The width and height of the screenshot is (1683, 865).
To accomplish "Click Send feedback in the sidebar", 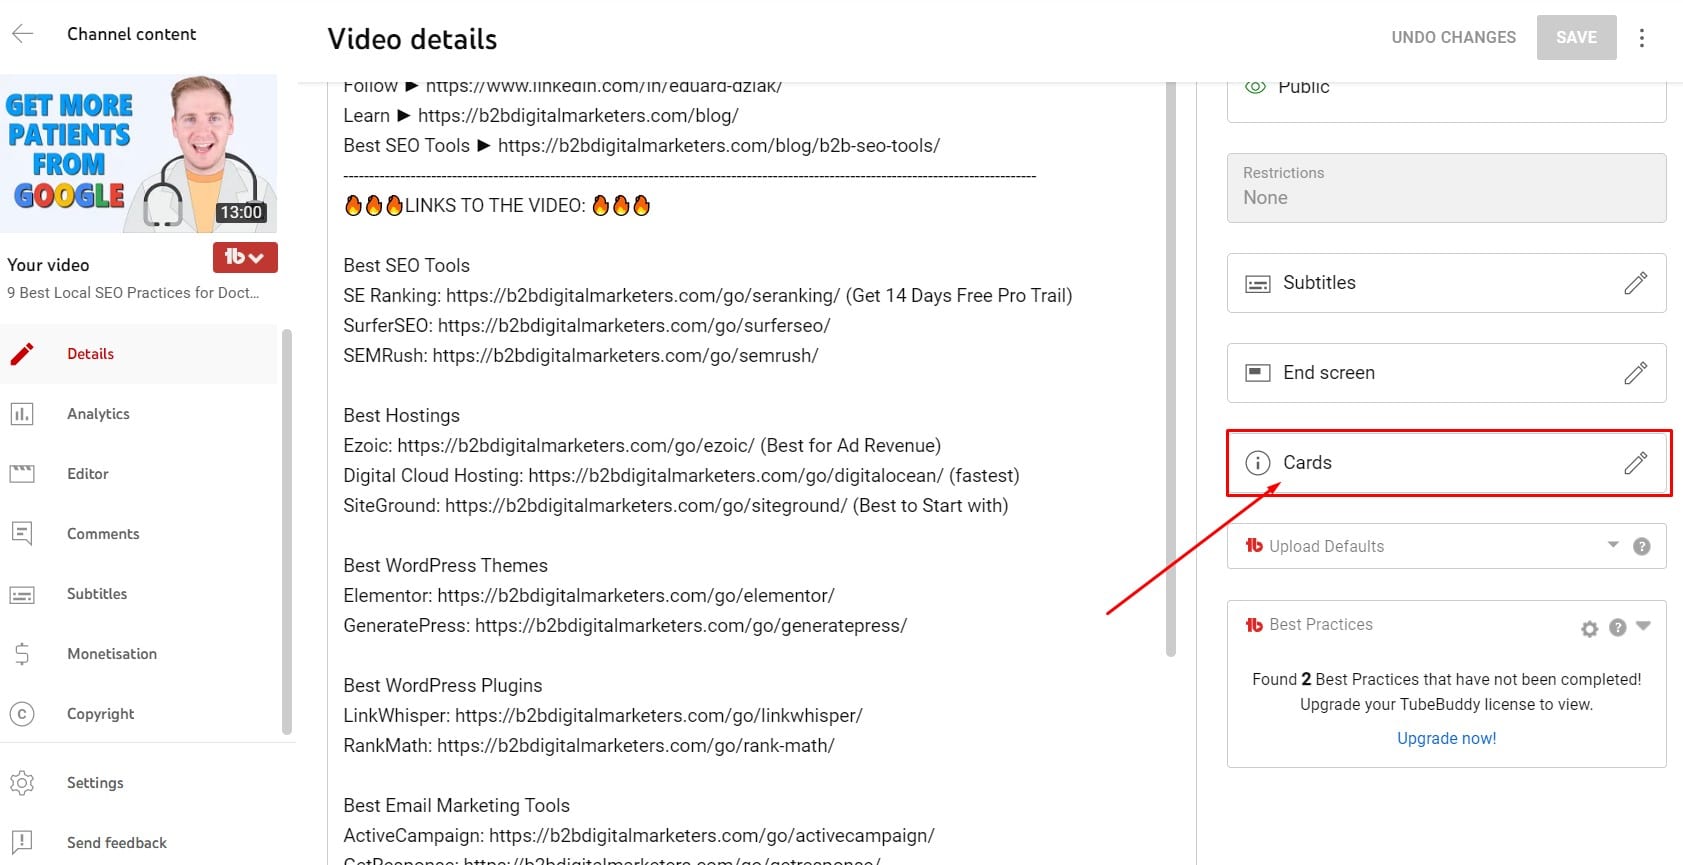I will tap(139, 843).
